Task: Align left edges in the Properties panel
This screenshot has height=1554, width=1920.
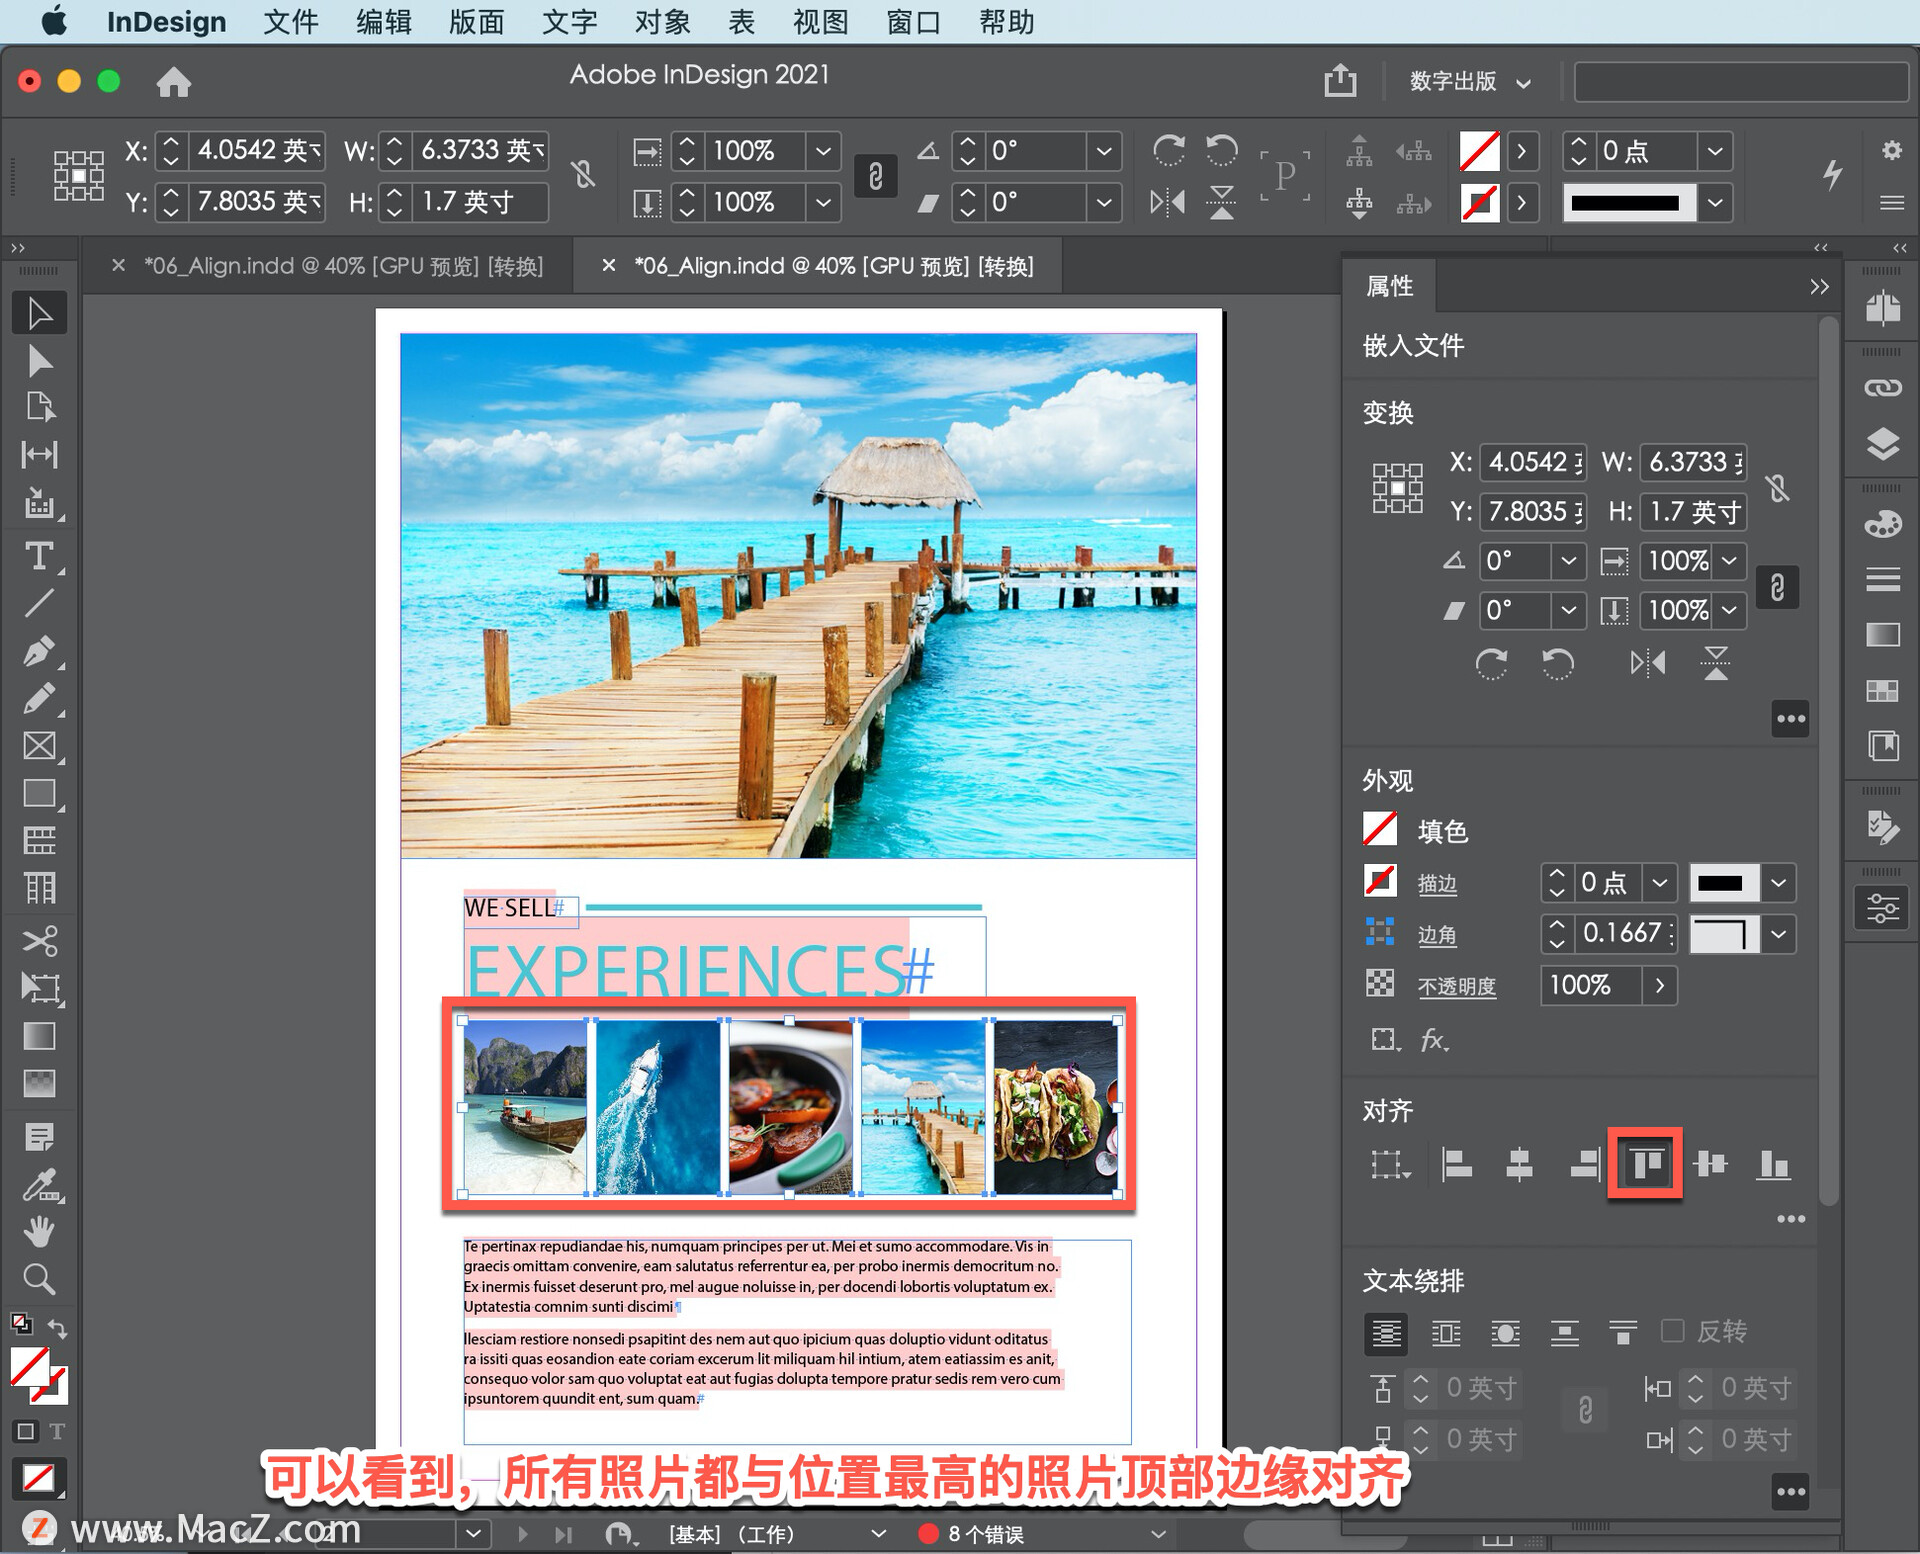Action: (1456, 1164)
